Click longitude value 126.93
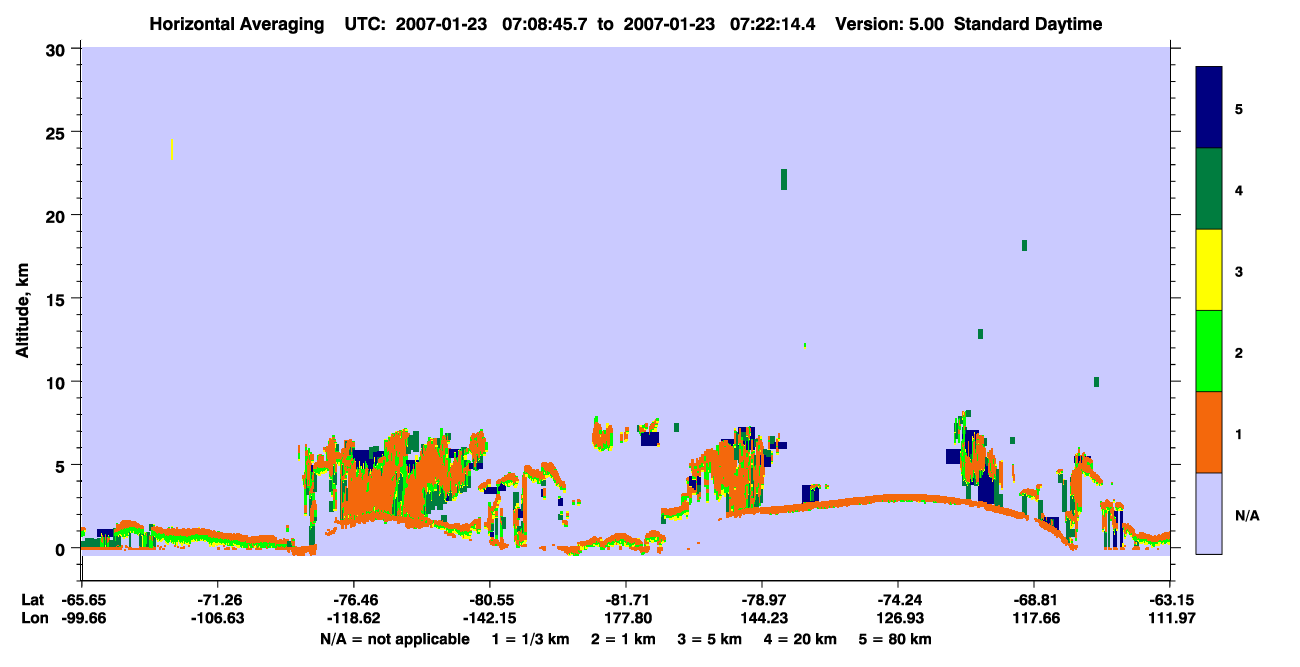 click(898, 619)
